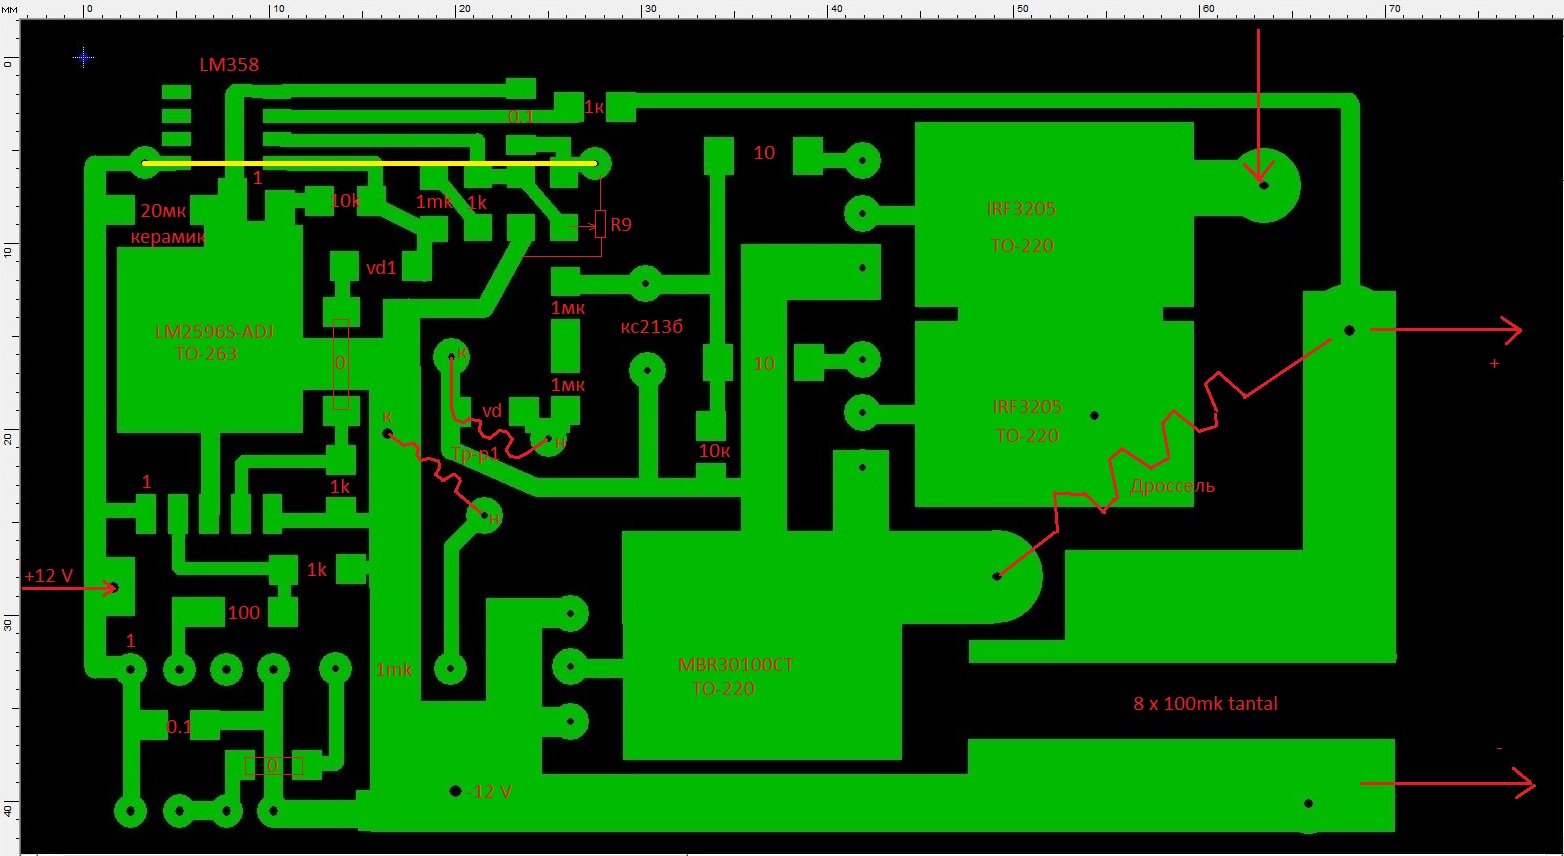Select the кс213б zener diode label

(651, 327)
